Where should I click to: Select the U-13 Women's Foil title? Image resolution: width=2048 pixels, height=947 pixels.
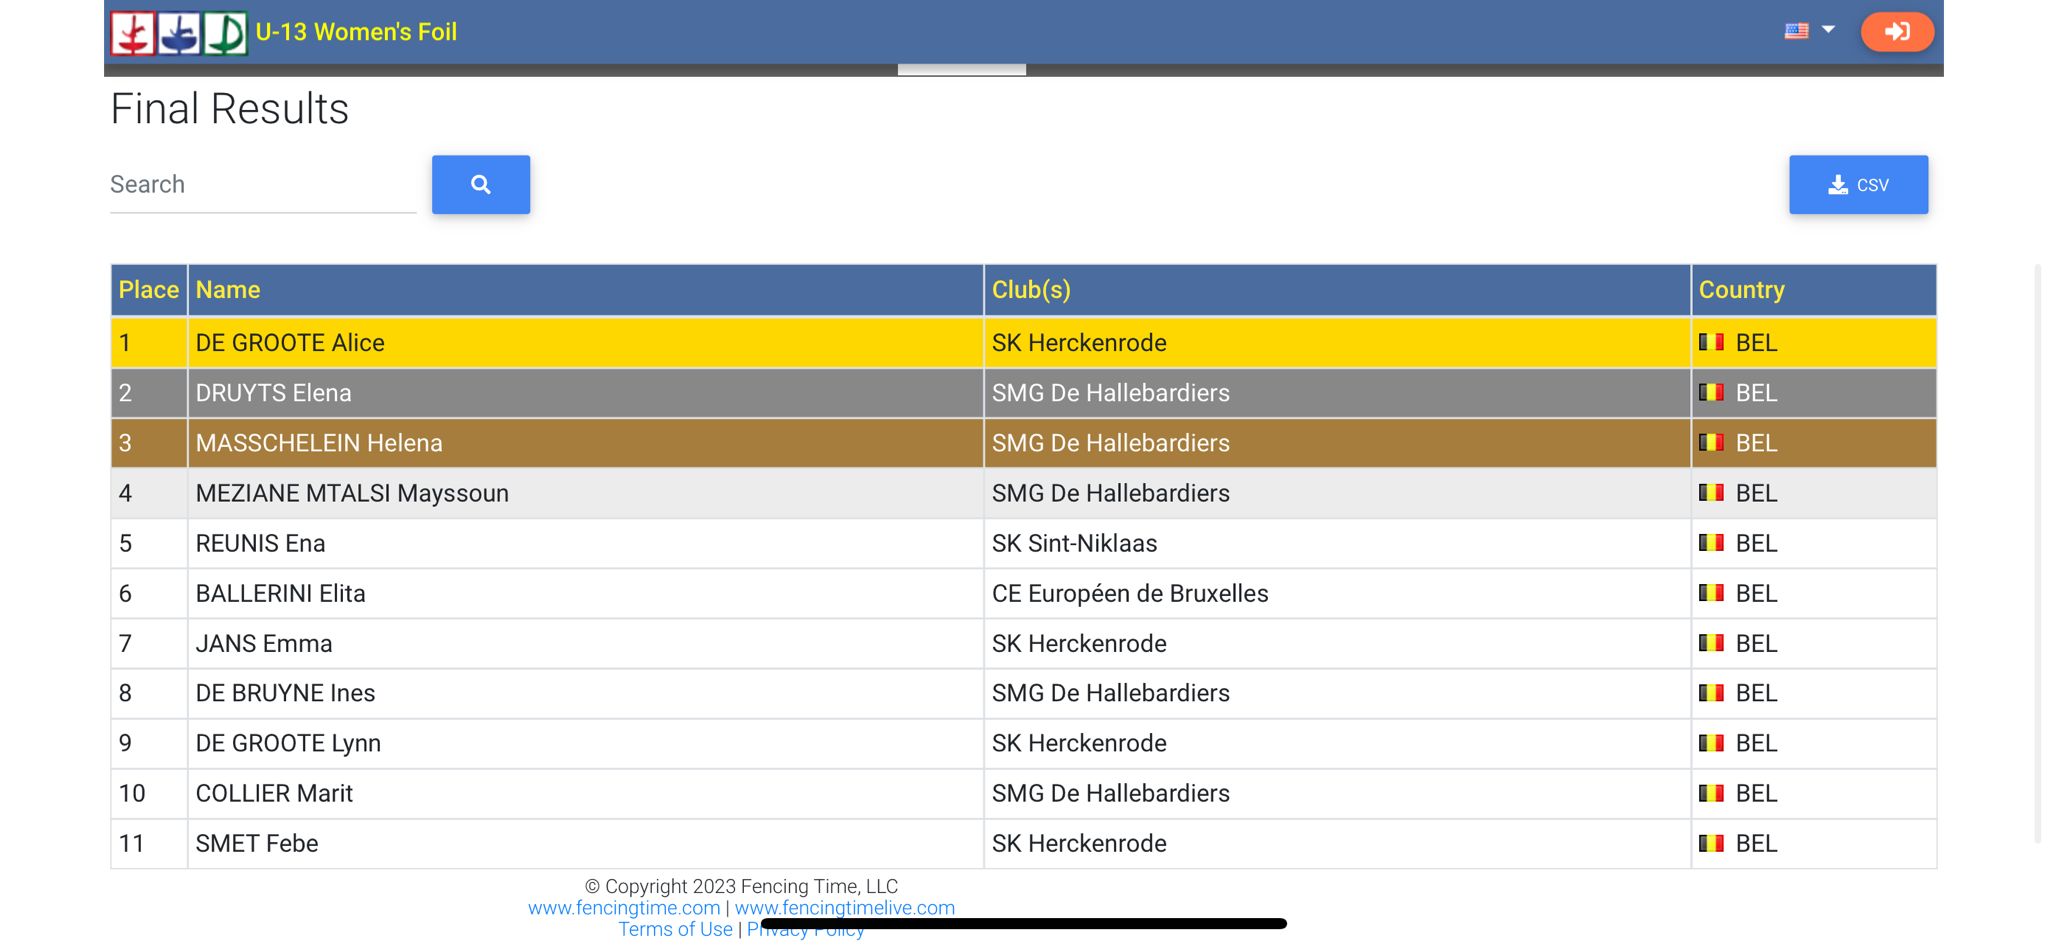coord(356,32)
